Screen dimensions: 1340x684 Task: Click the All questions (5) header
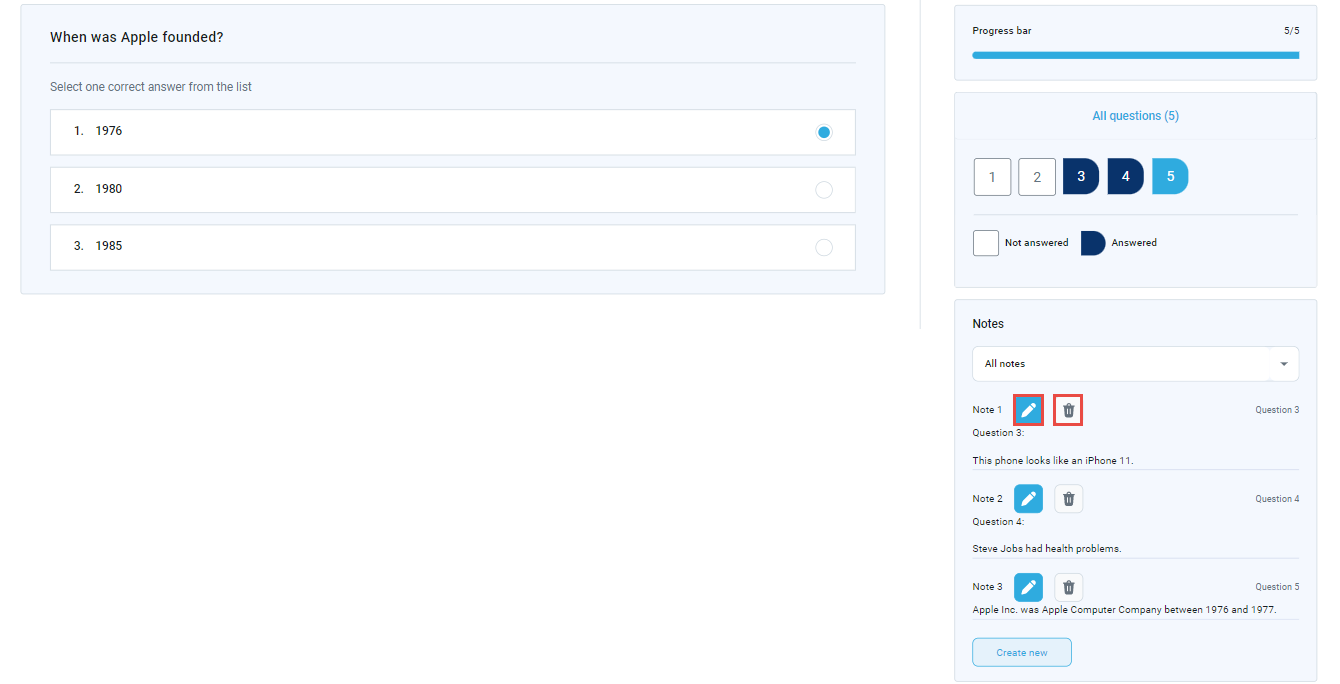[x=1135, y=116]
